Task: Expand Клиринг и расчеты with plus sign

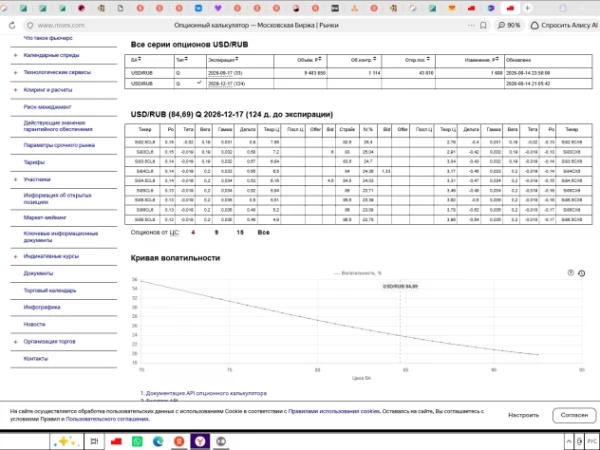Action: point(16,90)
